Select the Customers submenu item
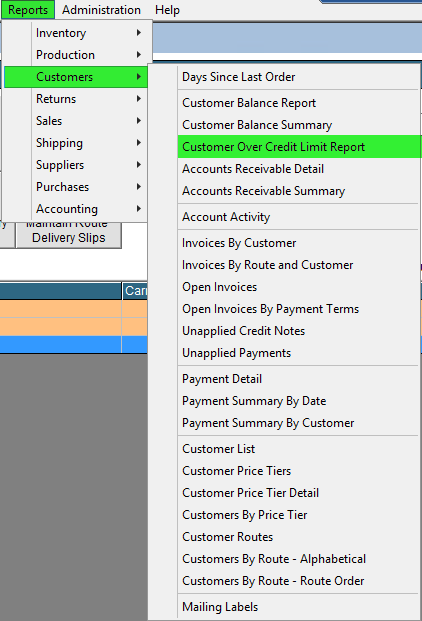 coord(75,77)
